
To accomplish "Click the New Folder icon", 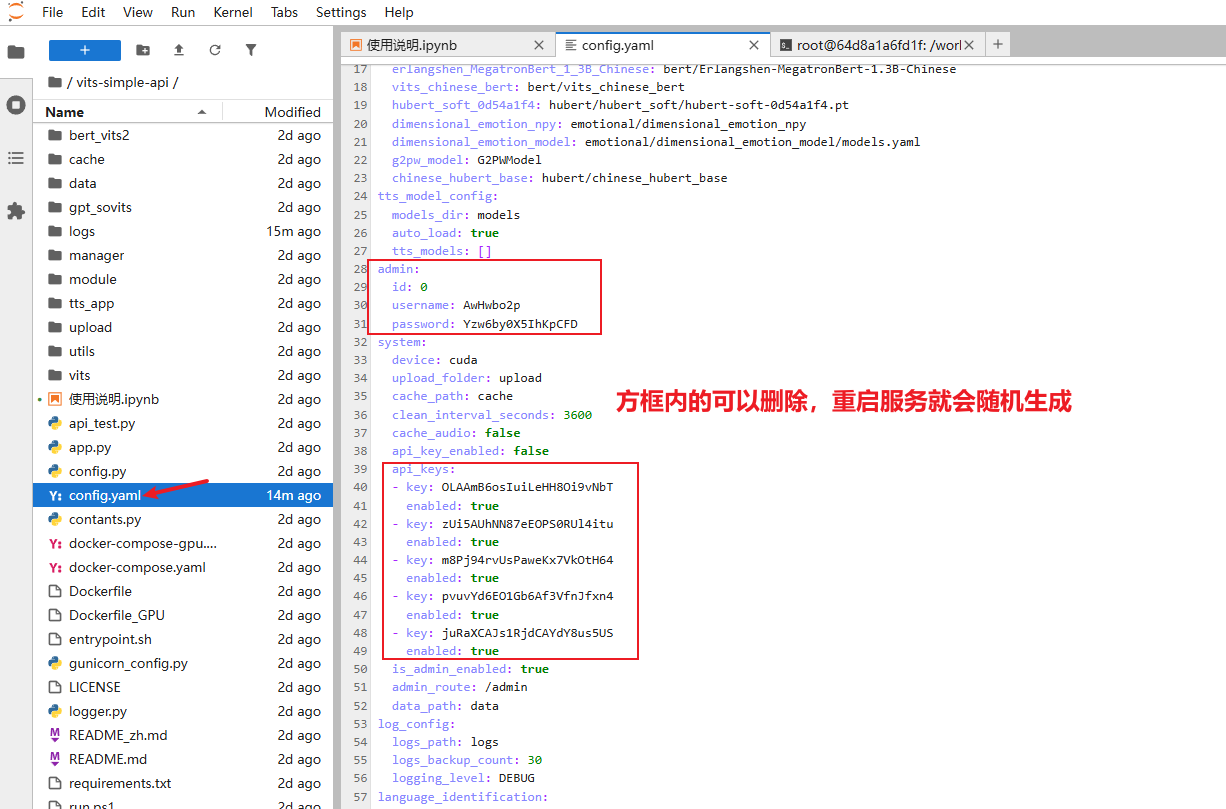I will tap(143, 50).
